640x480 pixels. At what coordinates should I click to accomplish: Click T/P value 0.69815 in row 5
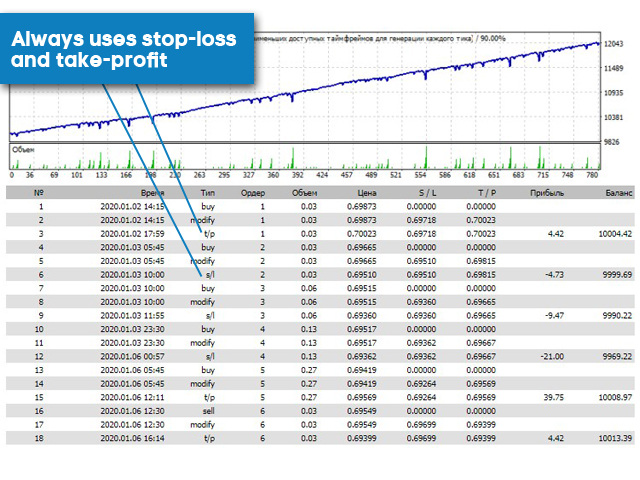481,261
